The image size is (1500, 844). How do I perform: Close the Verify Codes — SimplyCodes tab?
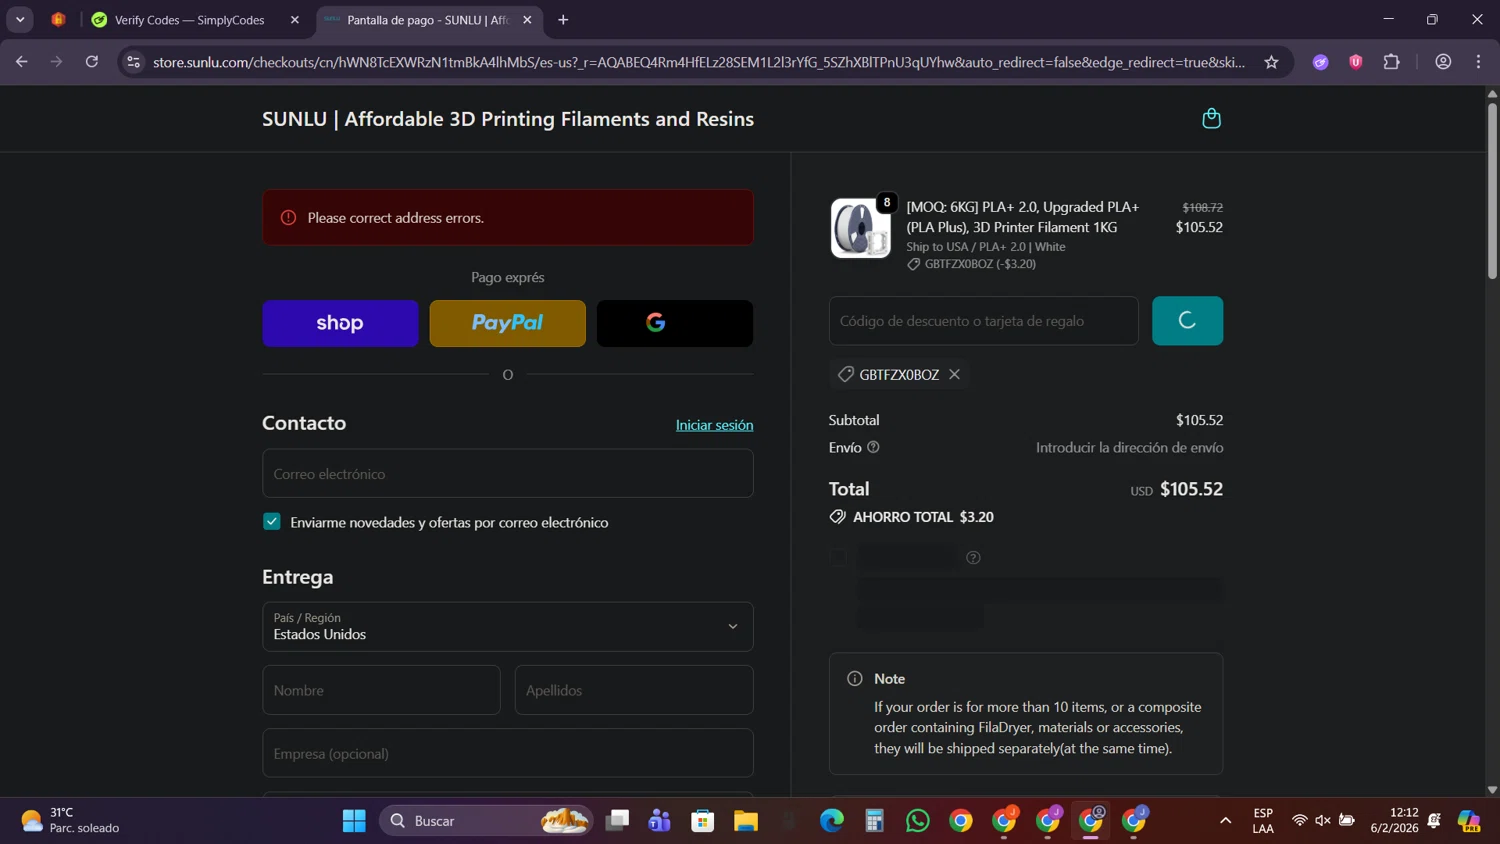tap(294, 20)
